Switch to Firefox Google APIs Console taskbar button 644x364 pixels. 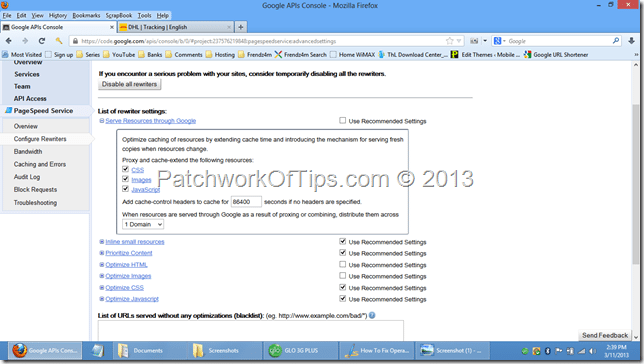pyautogui.click(x=45, y=350)
